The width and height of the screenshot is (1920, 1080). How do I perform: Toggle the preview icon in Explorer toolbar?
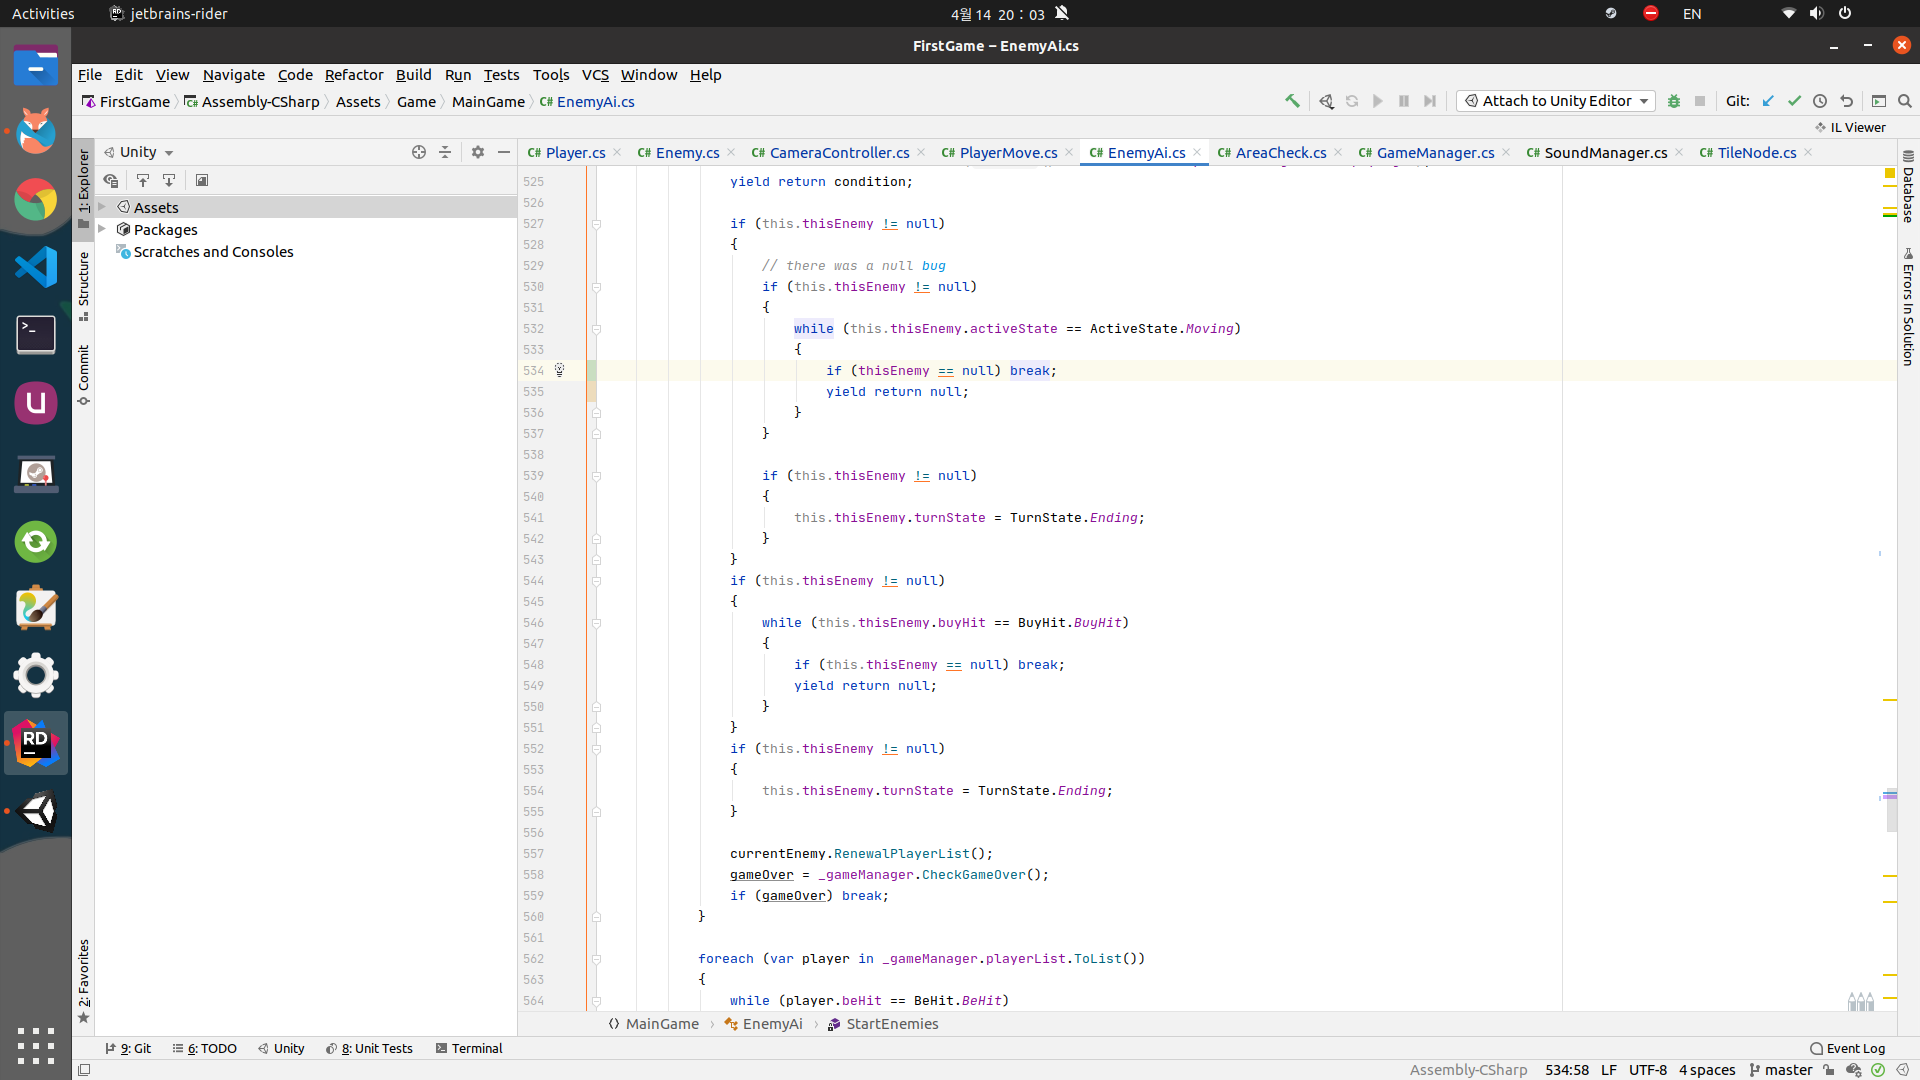point(202,181)
